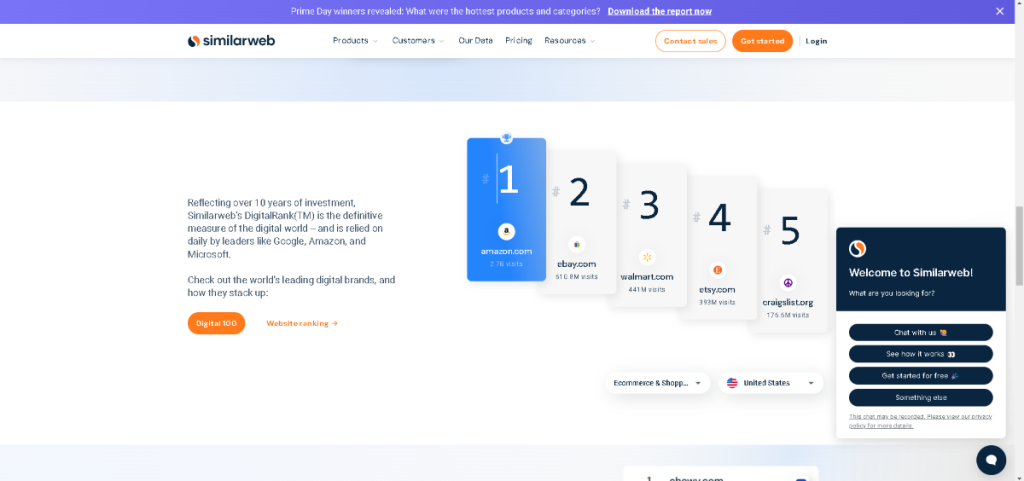The width and height of the screenshot is (1024, 481).
Task: Expand the Products menu
Action: 355,40
